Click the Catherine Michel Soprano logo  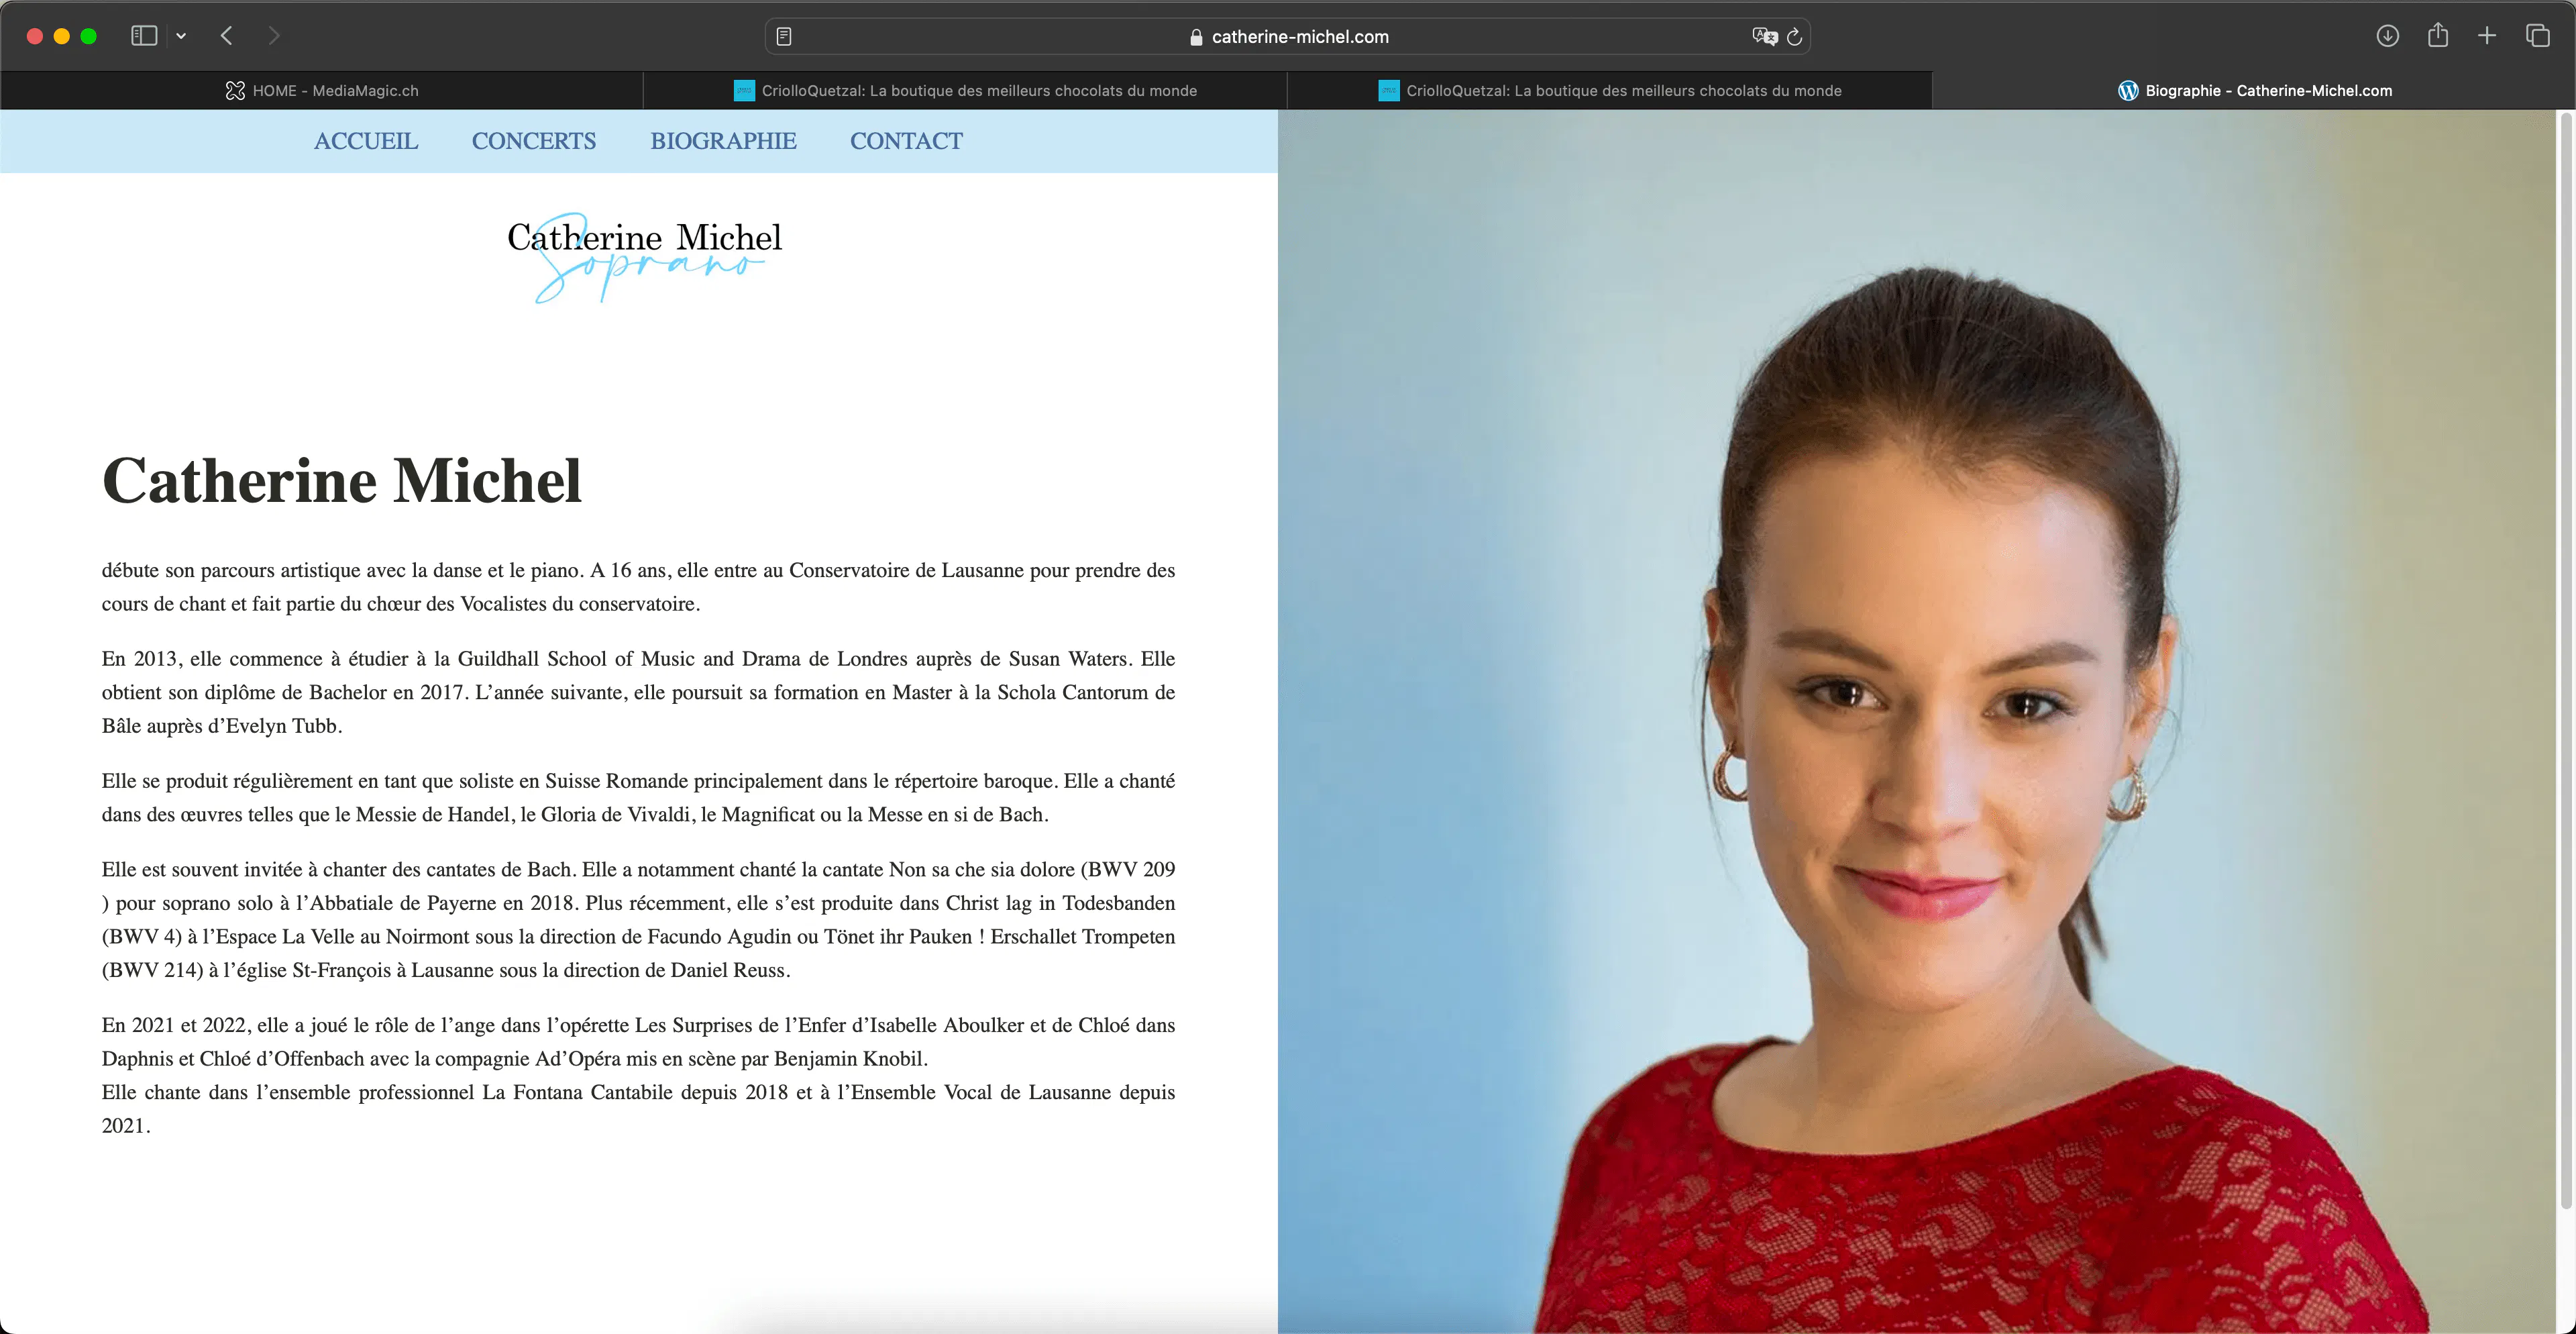click(x=644, y=257)
